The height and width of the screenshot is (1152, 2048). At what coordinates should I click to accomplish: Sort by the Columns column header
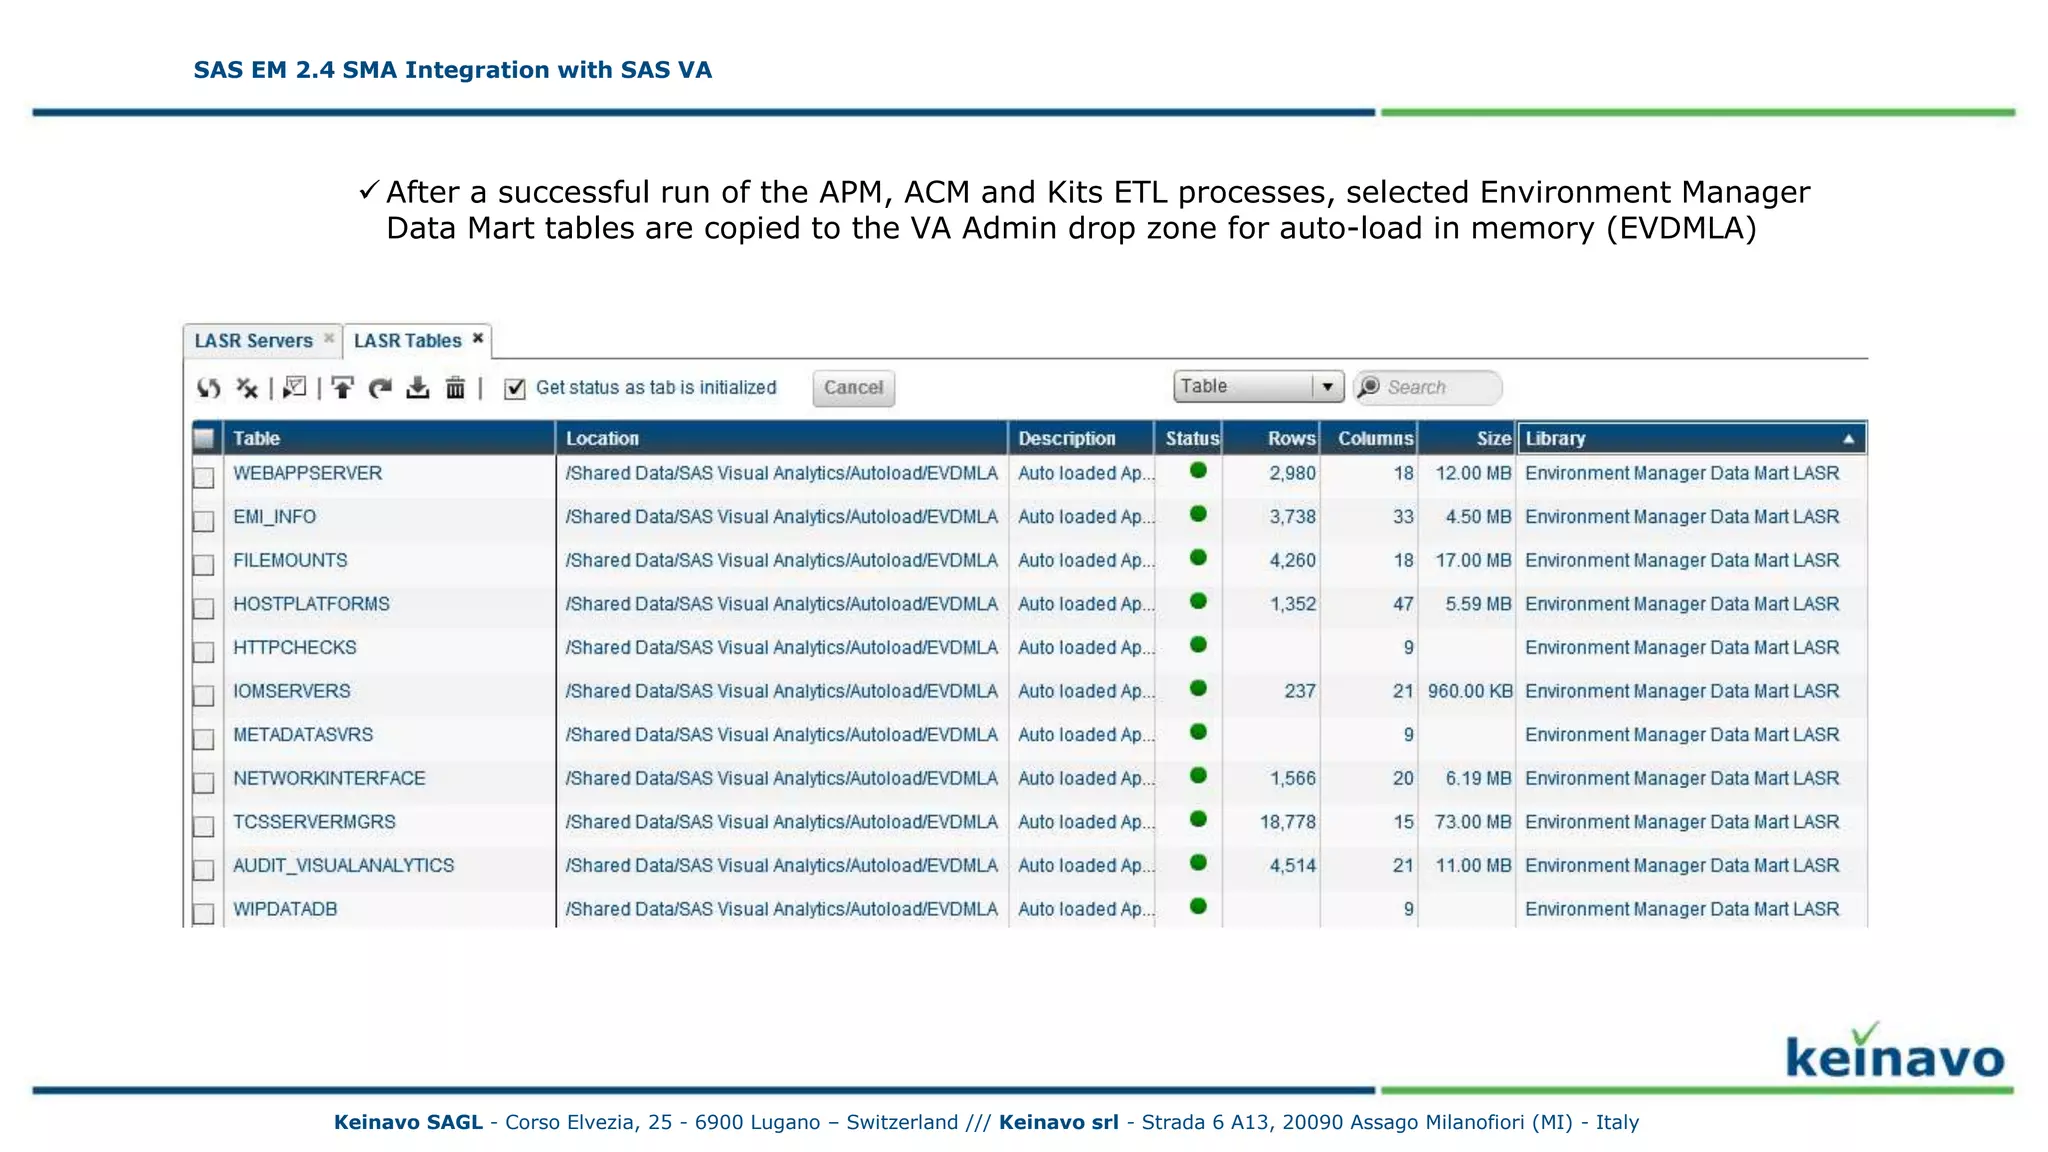click(1369, 438)
